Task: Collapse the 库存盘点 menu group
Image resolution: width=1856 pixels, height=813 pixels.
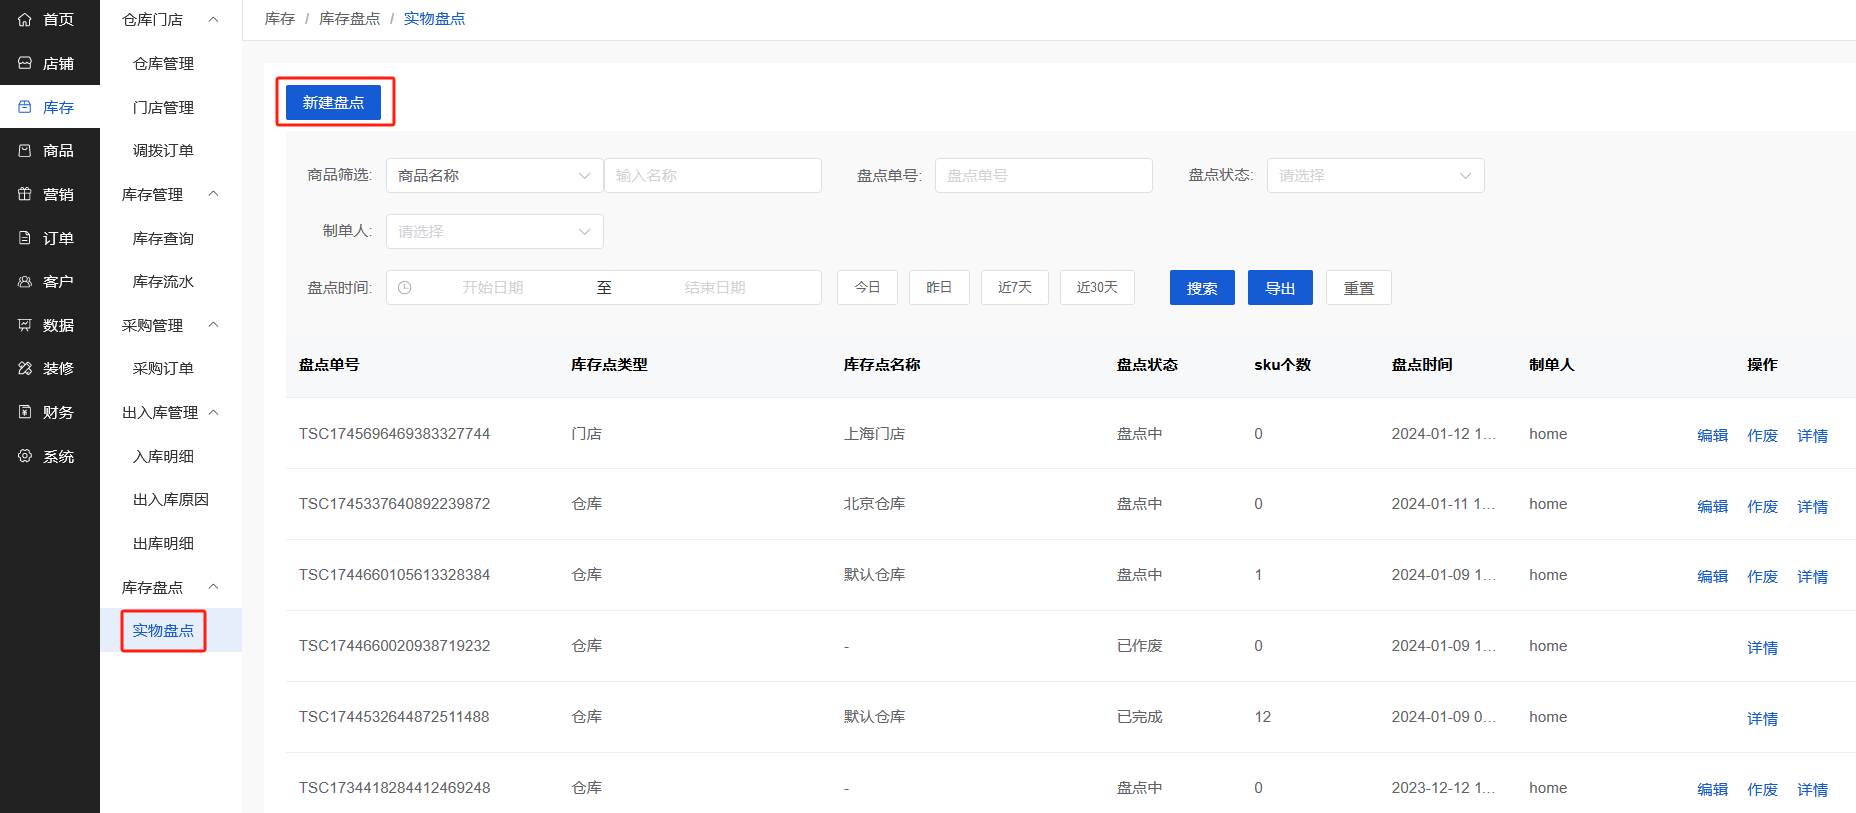Action: click(213, 587)
